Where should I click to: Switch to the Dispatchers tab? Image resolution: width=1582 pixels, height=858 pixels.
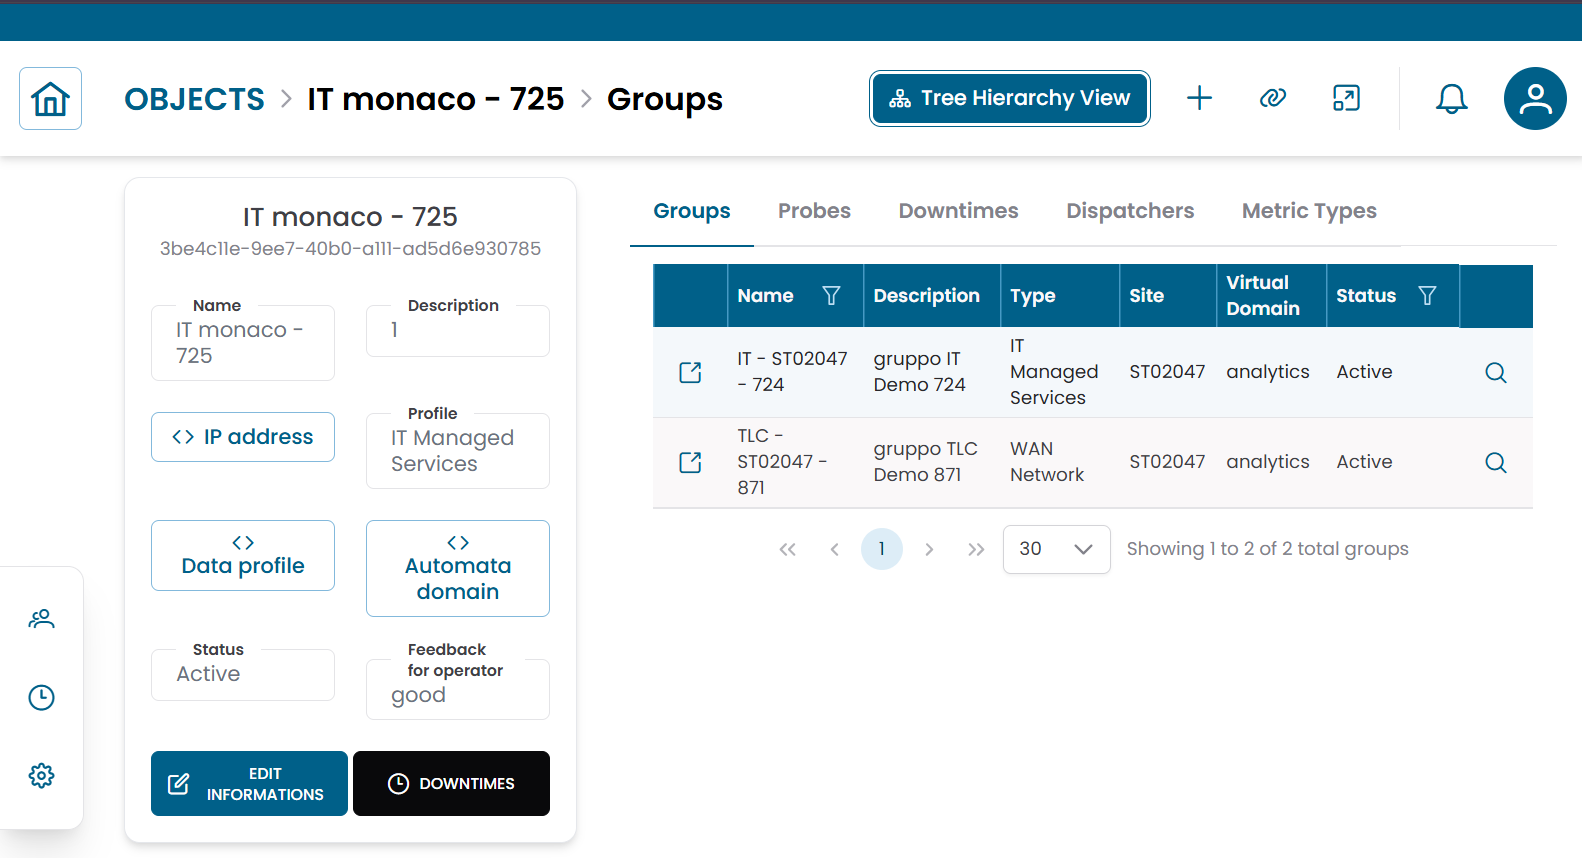1130,211
